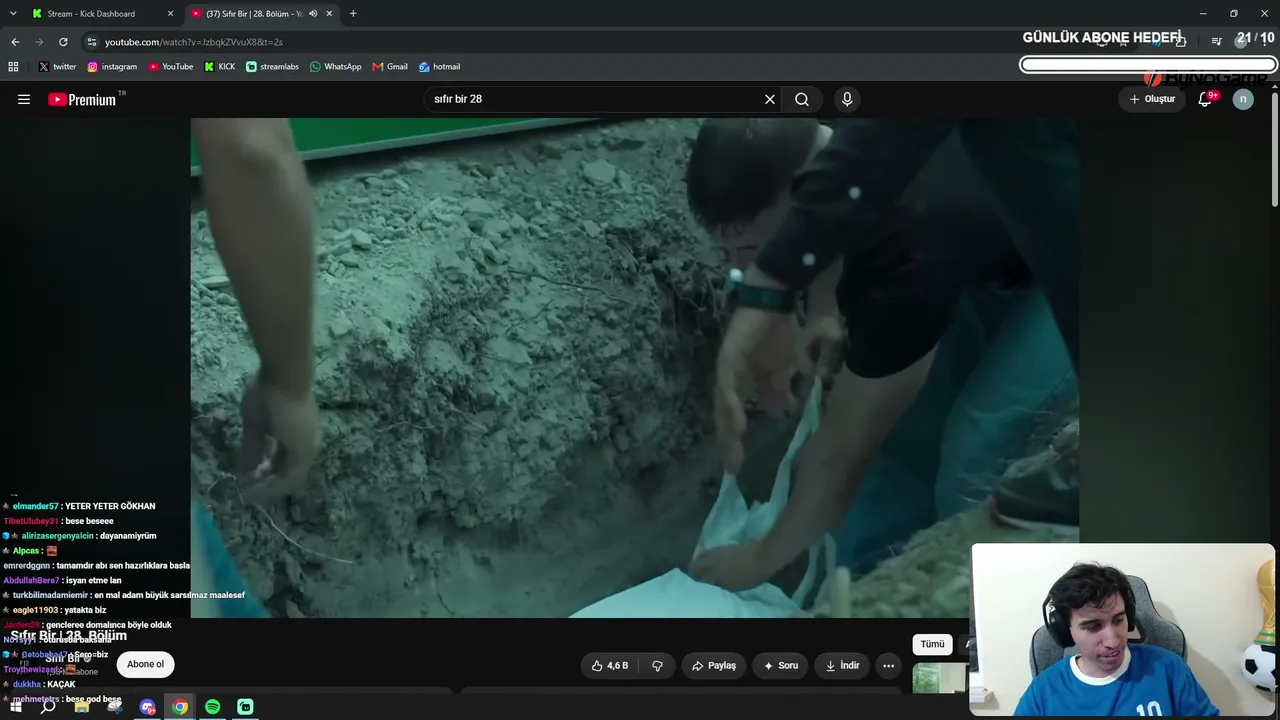Open more actions three-dot menu
This screenshot has height=720, width=1280.
888,666
